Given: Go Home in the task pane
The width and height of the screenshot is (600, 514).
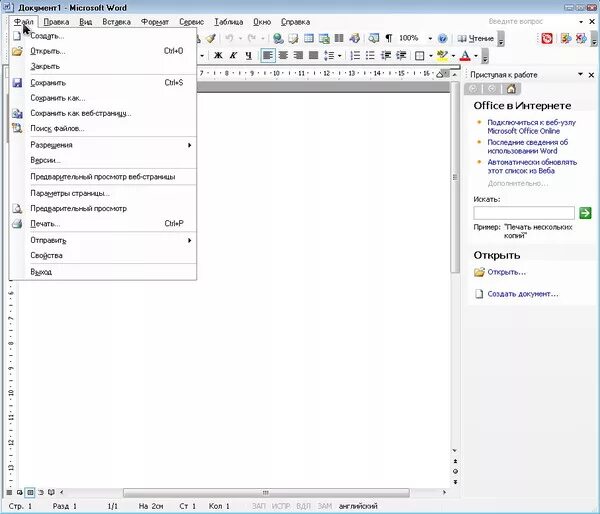Looking at the screenshot, I should 511,89.
